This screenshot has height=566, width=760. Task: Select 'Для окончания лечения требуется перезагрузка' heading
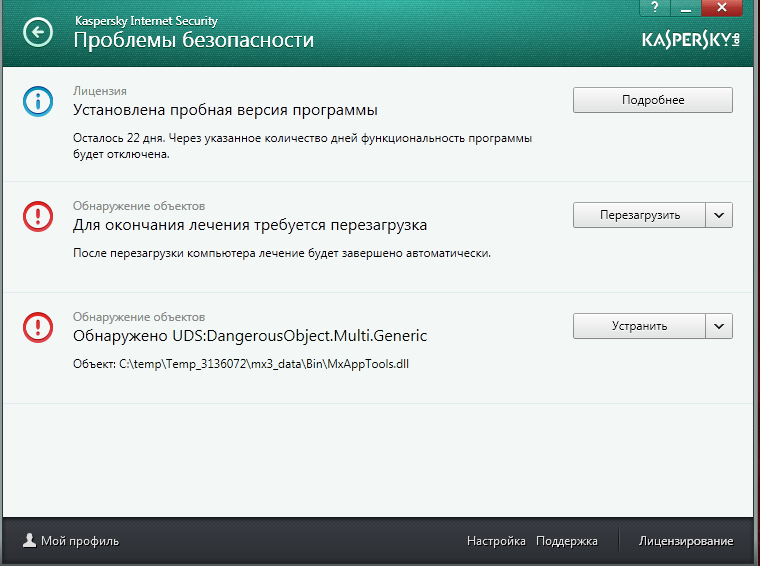250,225
